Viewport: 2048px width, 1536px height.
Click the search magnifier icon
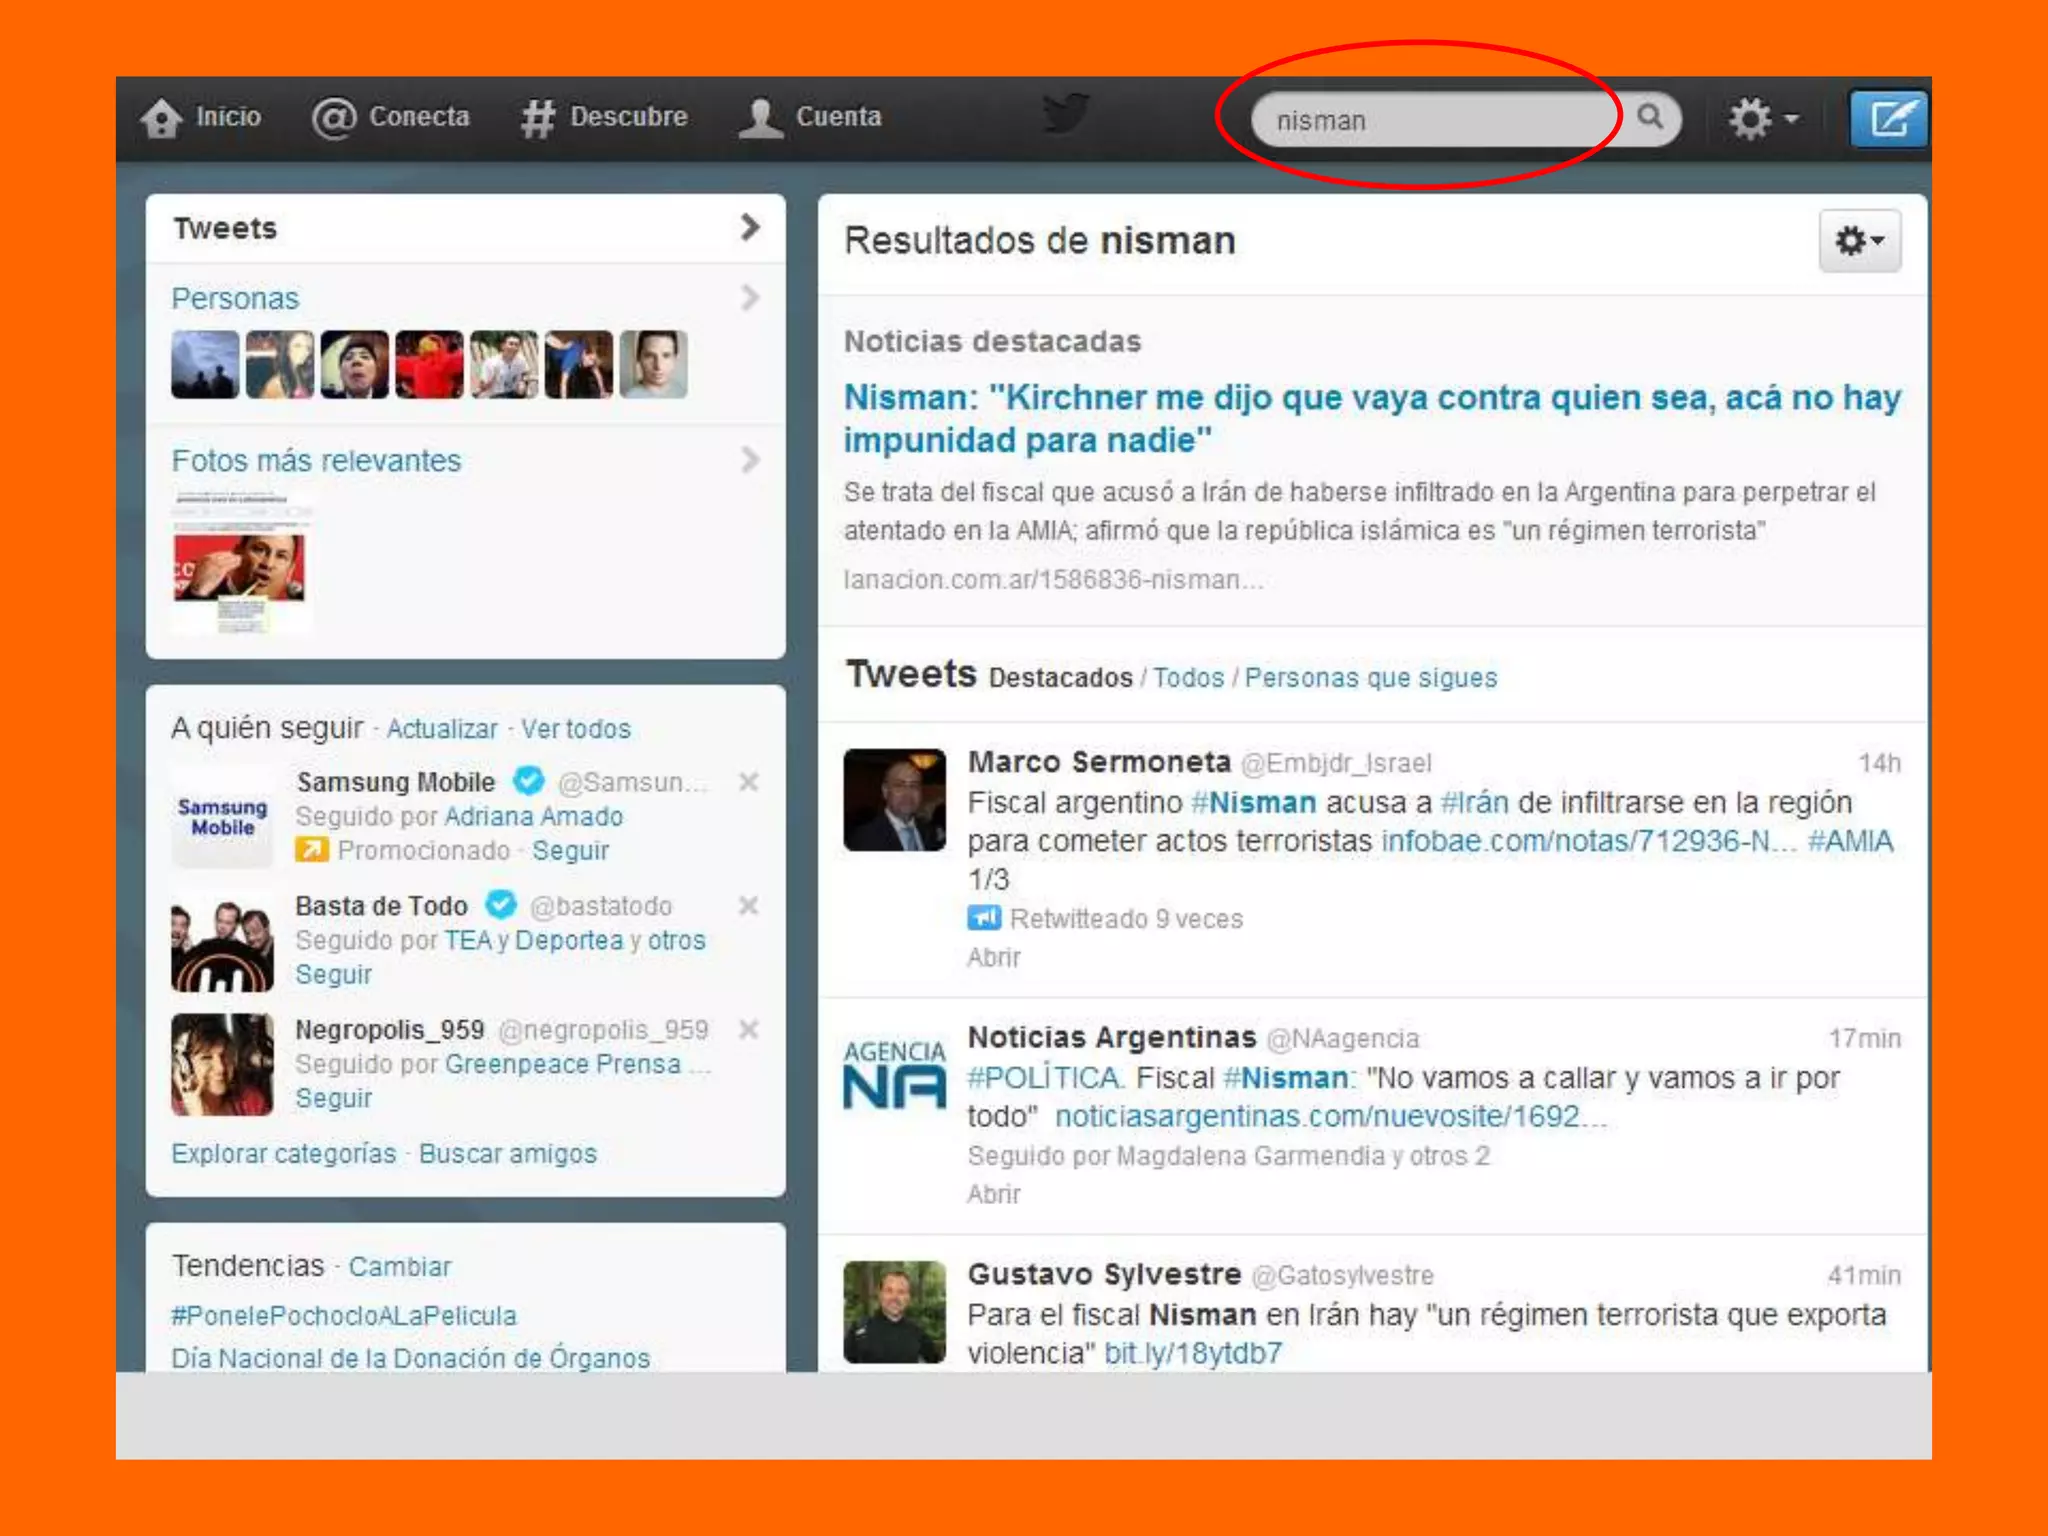tap(1650, 118)
